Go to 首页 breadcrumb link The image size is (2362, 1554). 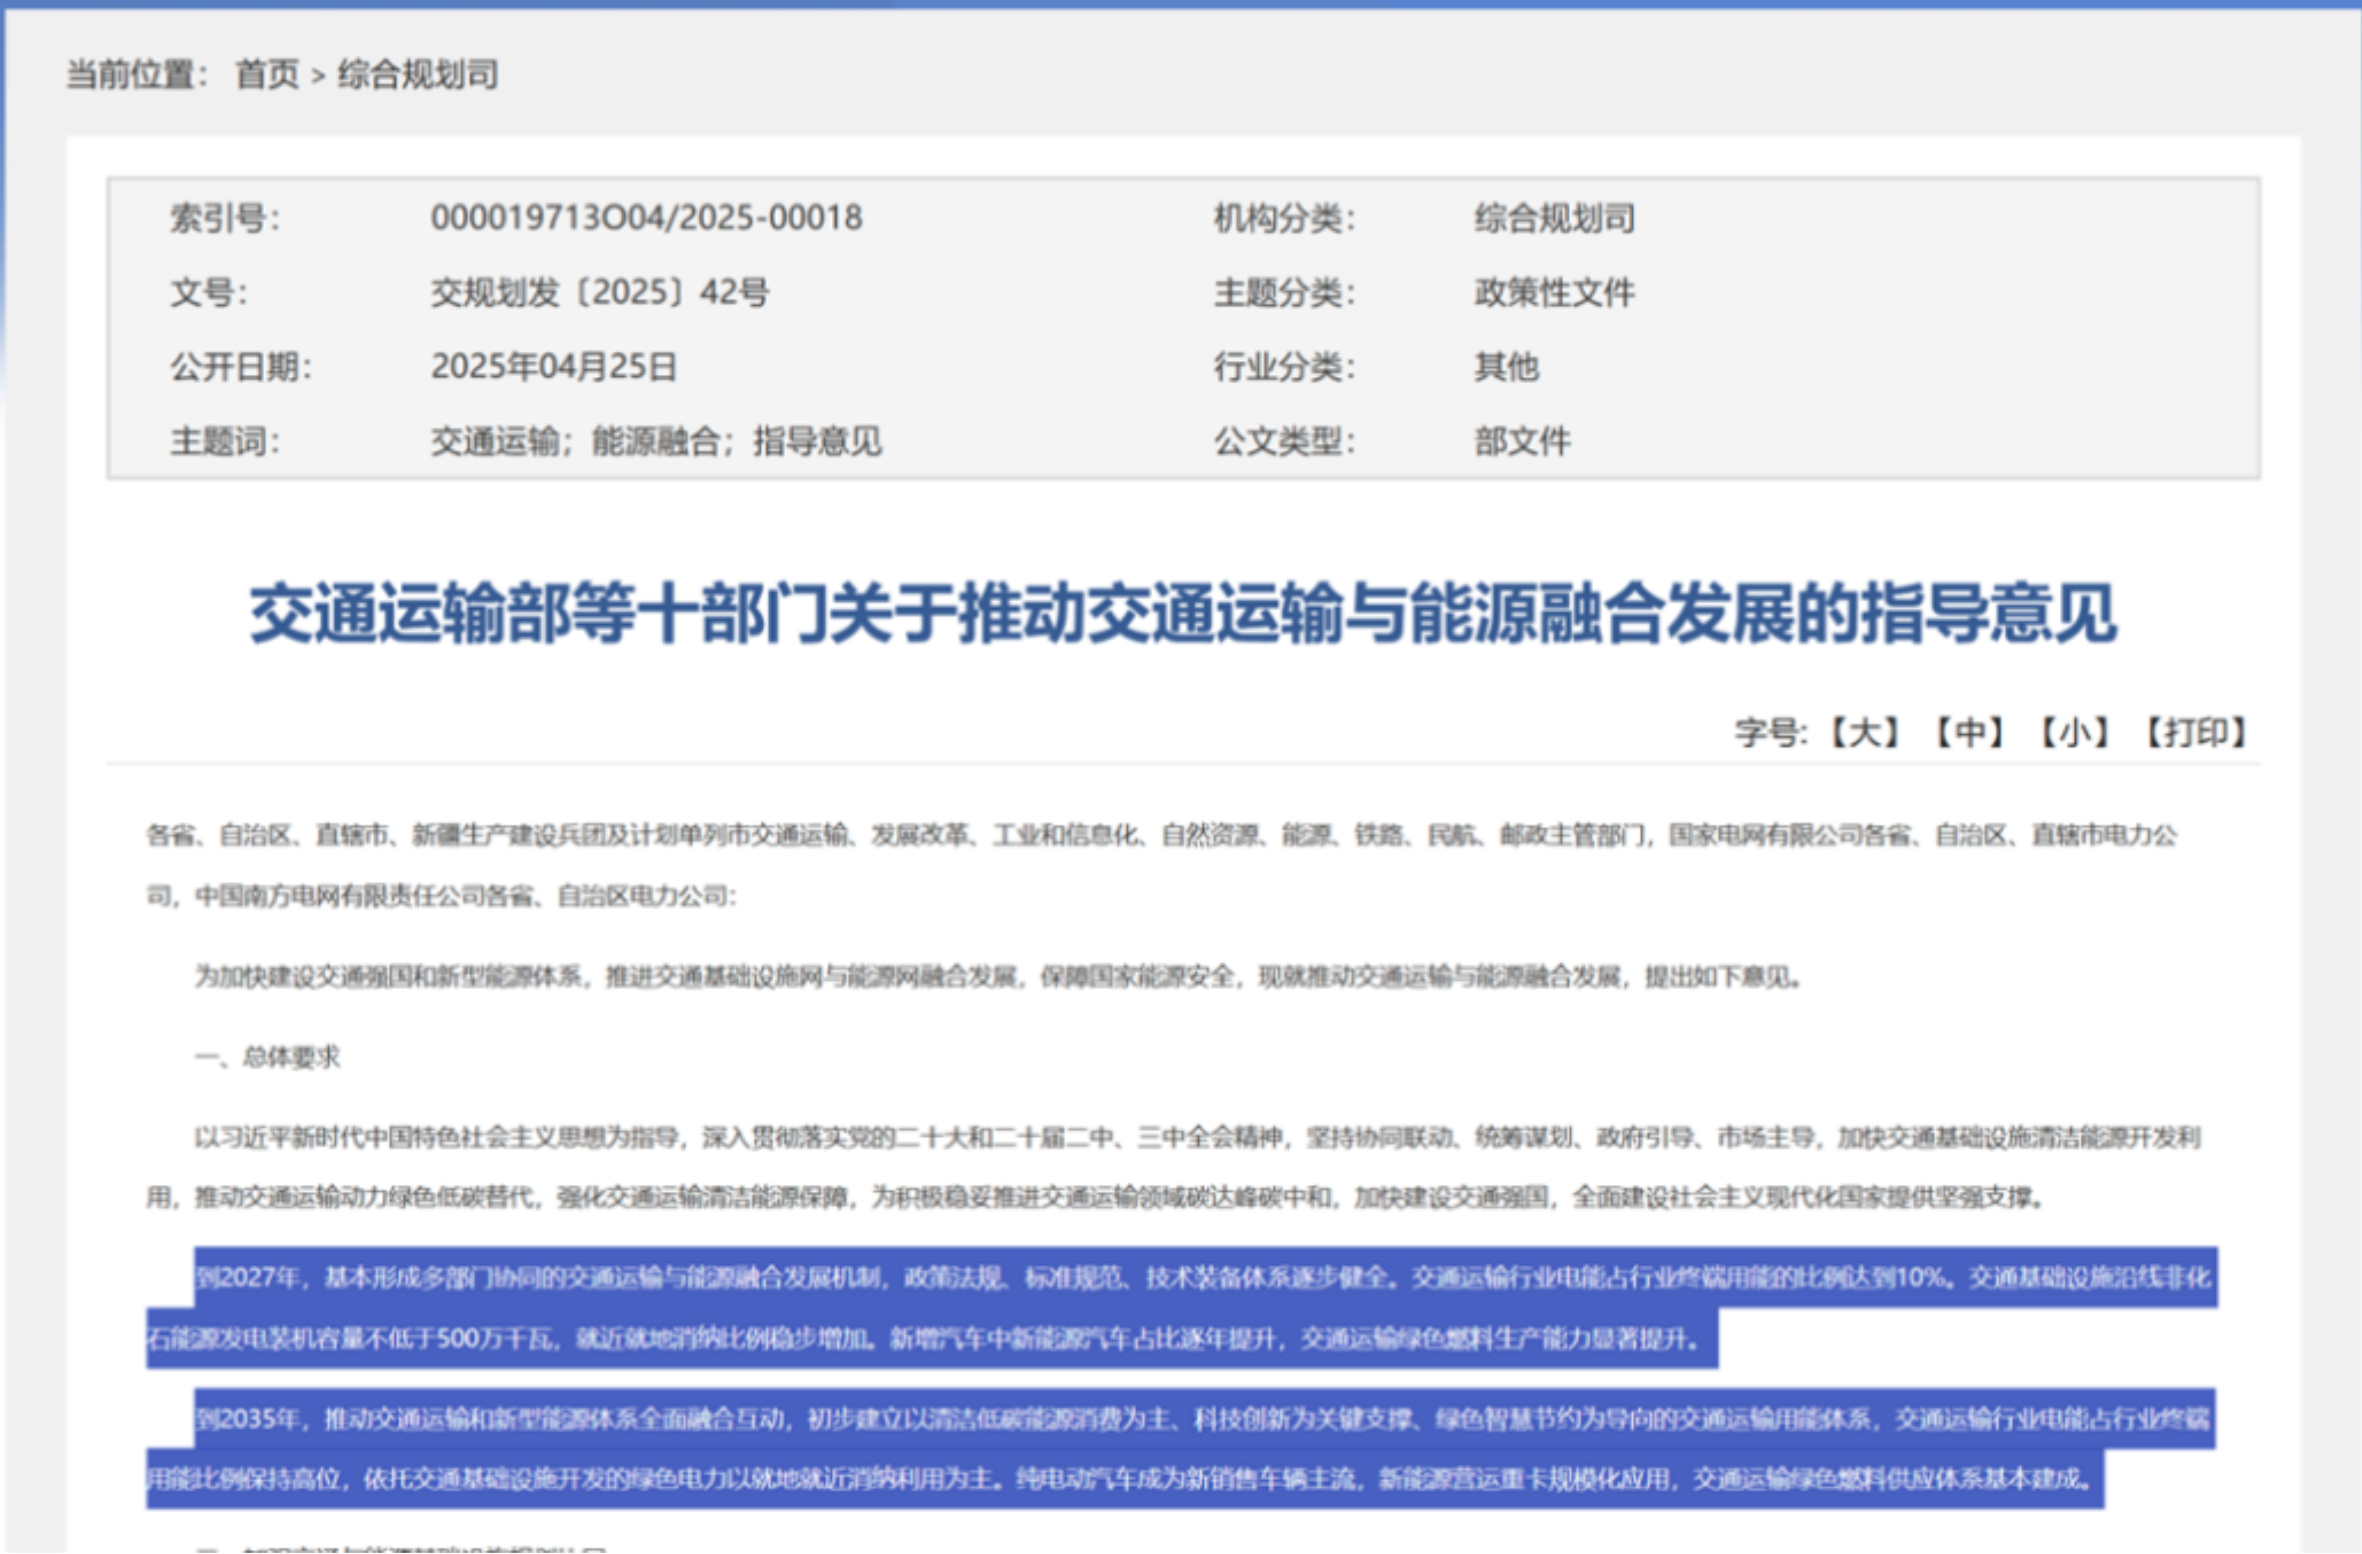tap(266, 75)
